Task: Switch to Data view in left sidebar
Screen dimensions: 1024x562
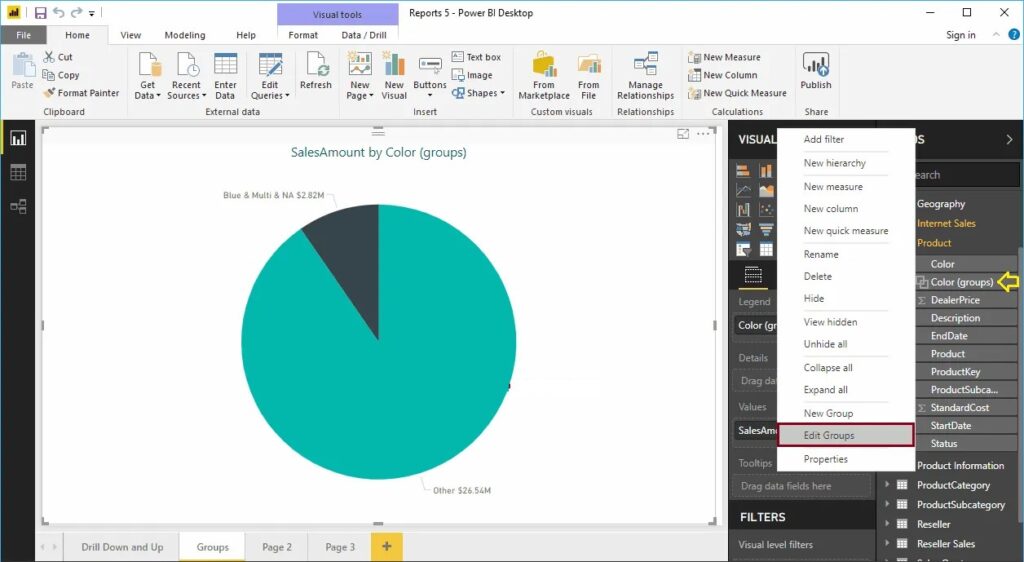Action: (18, 172)
